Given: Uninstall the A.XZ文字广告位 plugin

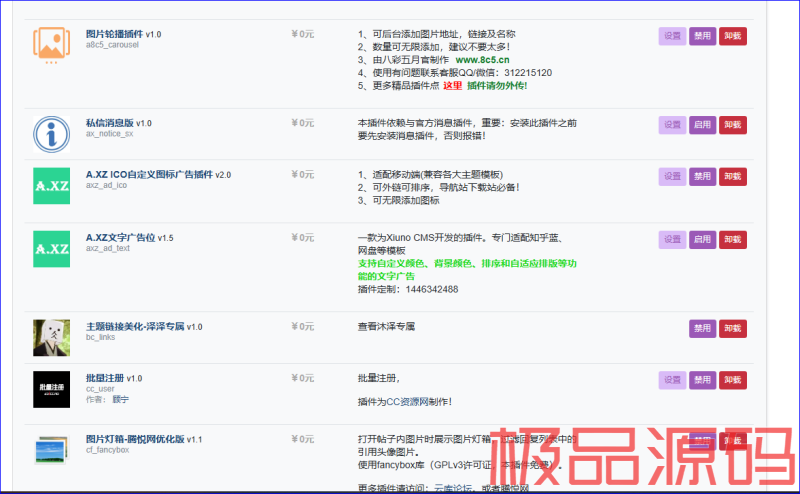Looking at the screenshot, I should coord(733,240).
